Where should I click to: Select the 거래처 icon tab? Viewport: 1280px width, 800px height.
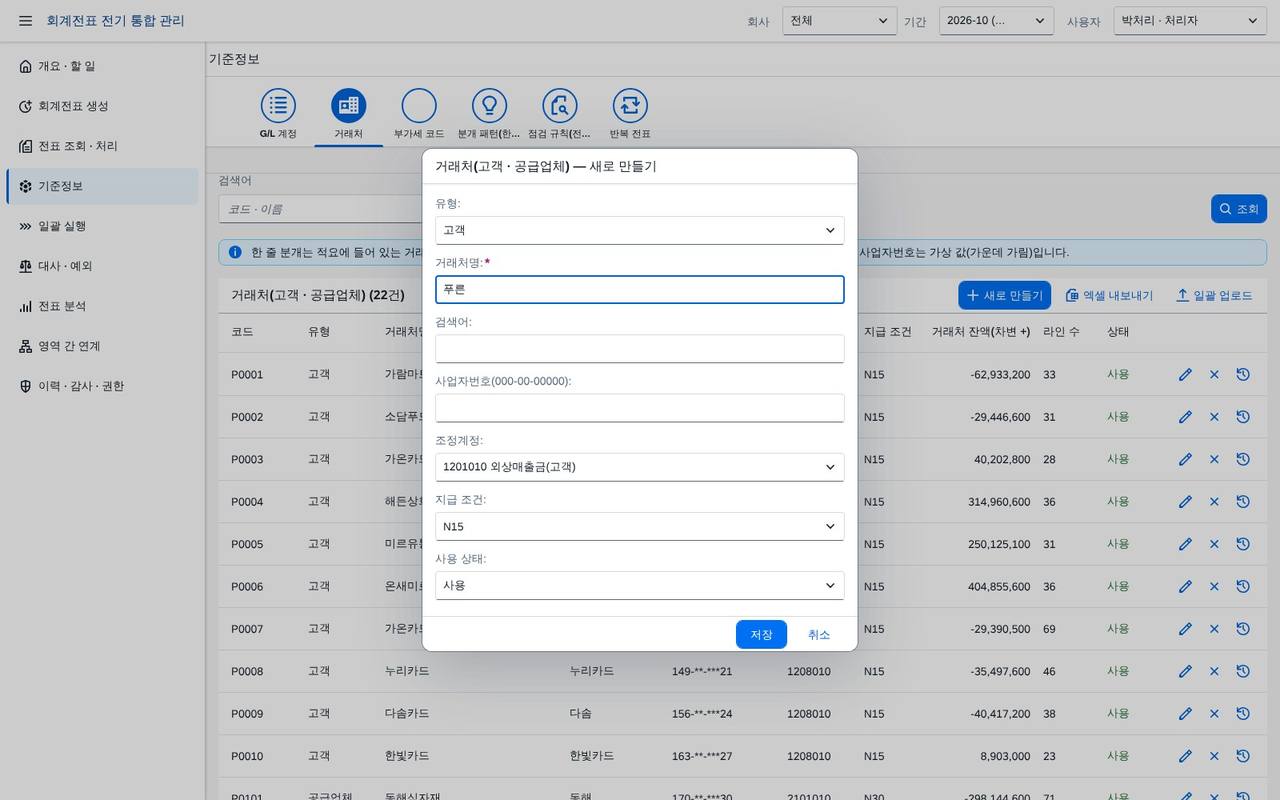tap(349, 113)
